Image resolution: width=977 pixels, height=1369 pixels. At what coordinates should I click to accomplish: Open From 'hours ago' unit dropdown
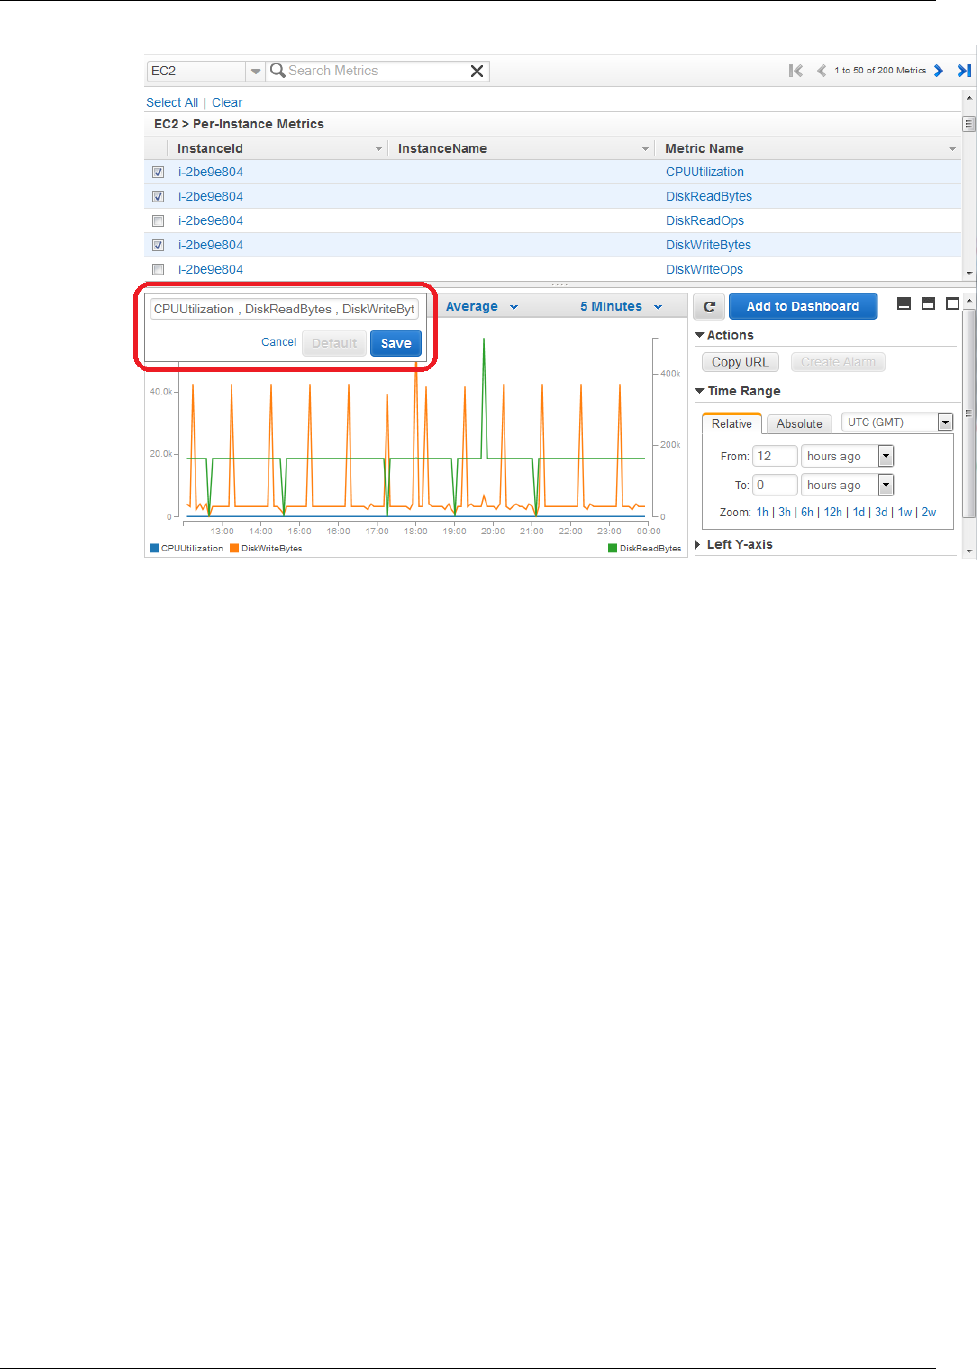[x=886, y=456]
